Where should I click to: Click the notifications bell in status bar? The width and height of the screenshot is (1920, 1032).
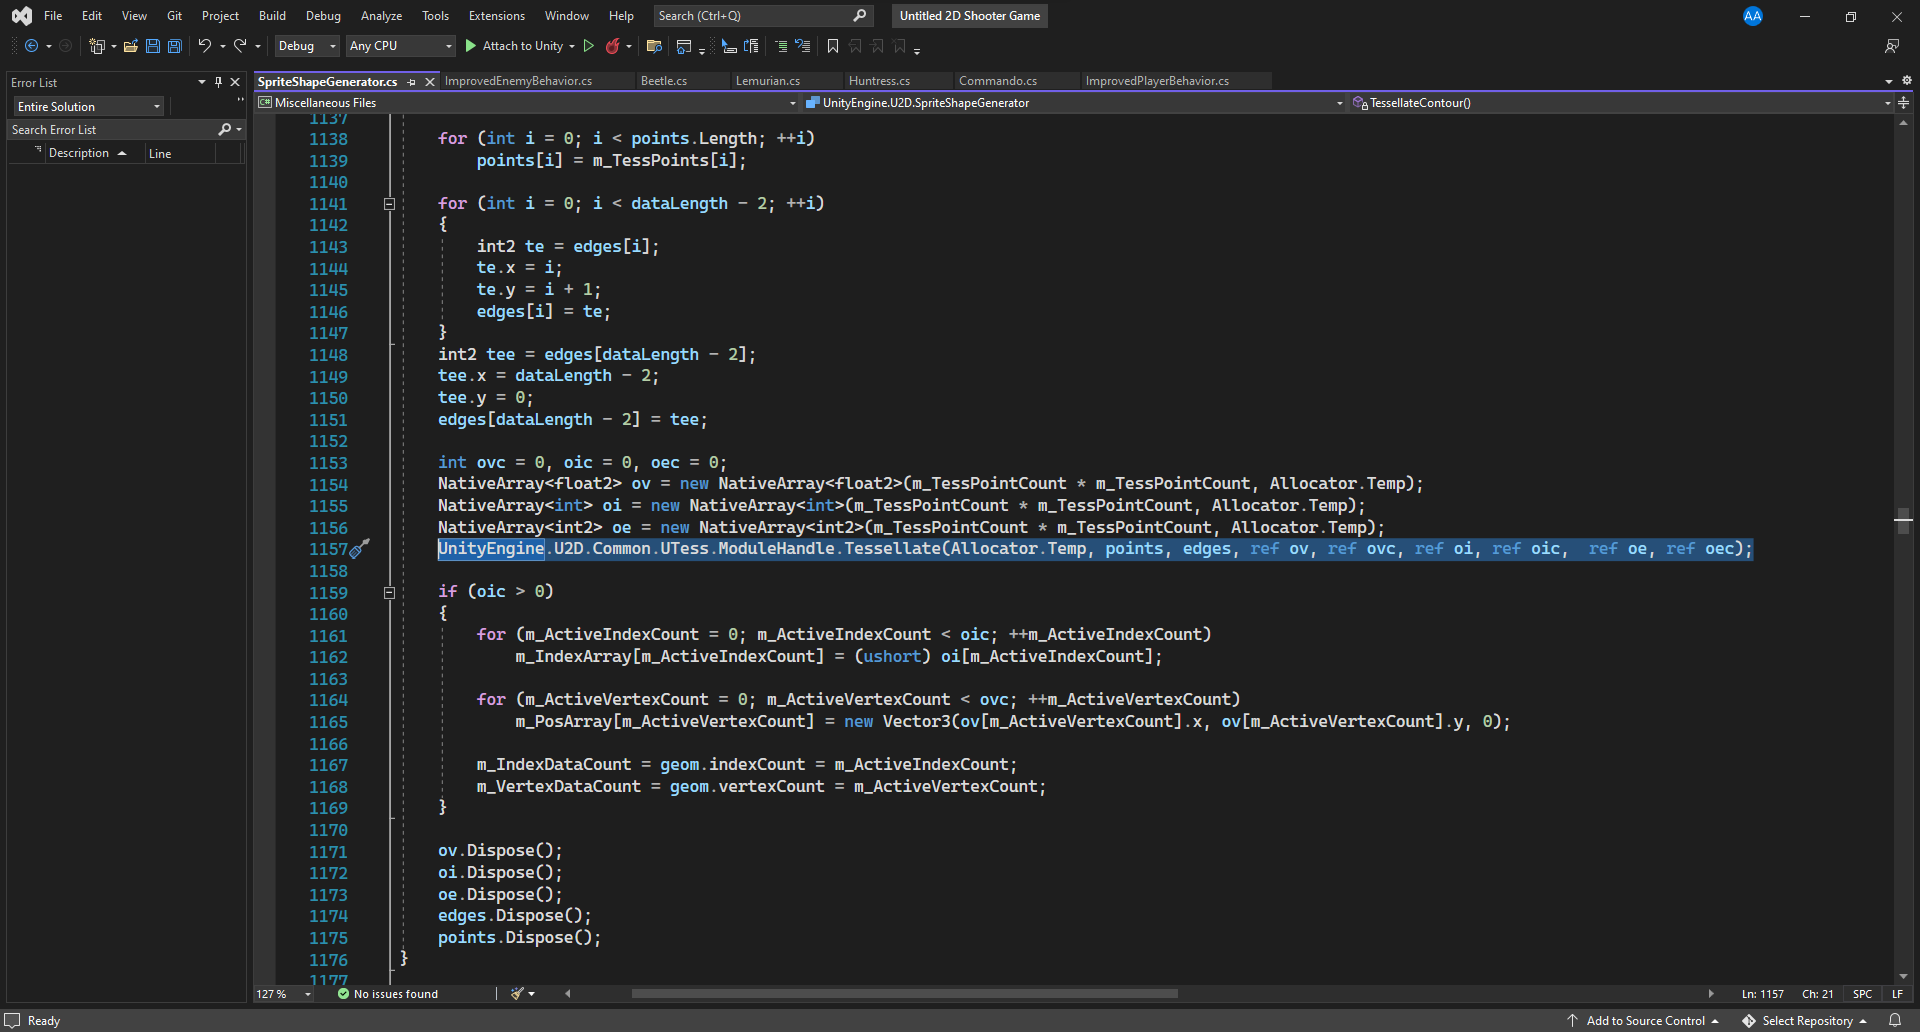click(x=1894, y=1020)
